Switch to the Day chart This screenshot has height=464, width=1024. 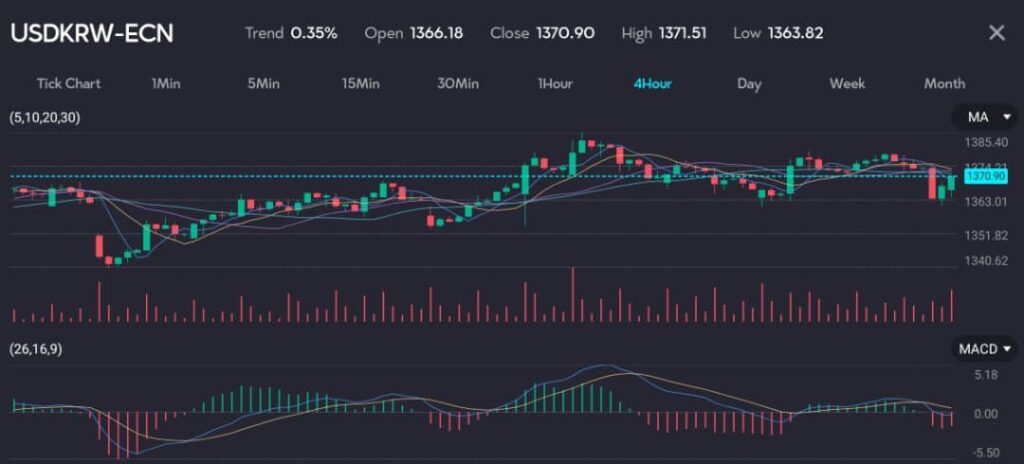pyautogui.click(x=749, y=83)
